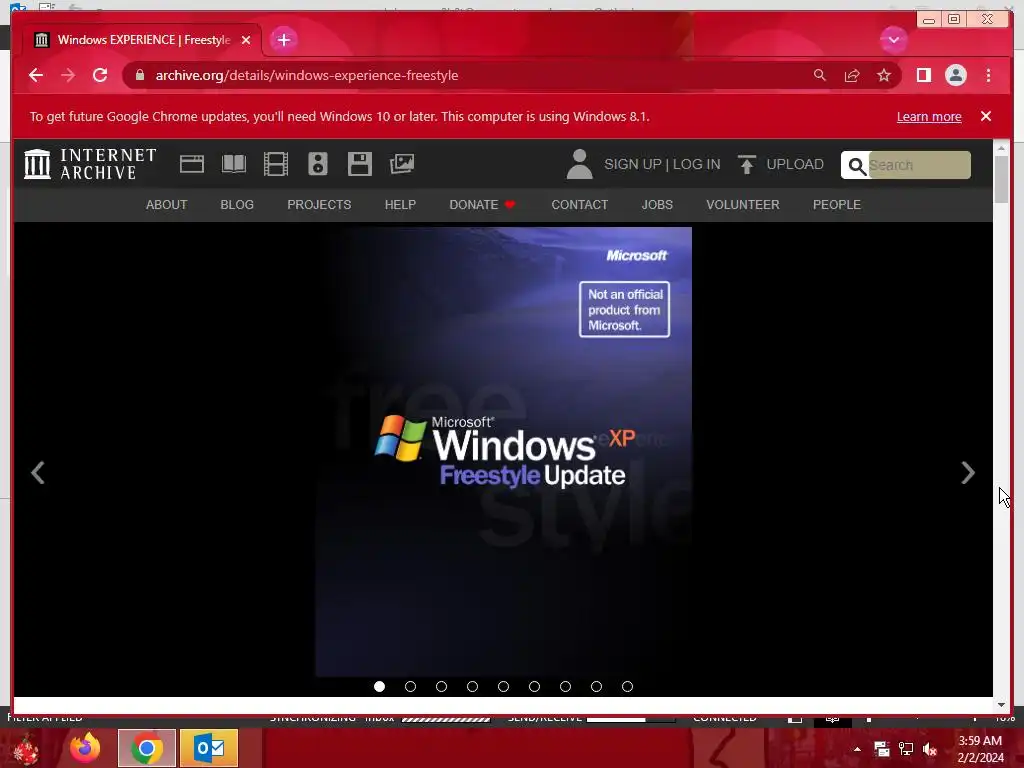Click the Internet Archive search field
Screen dimensions: 1024x768
[919, 165]
